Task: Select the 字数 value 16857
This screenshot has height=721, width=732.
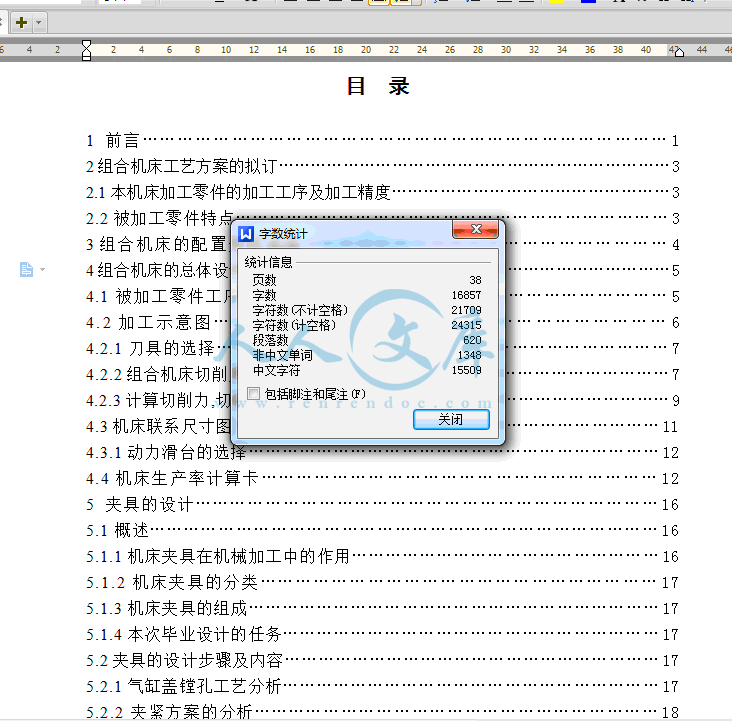Action: [466, 295]
